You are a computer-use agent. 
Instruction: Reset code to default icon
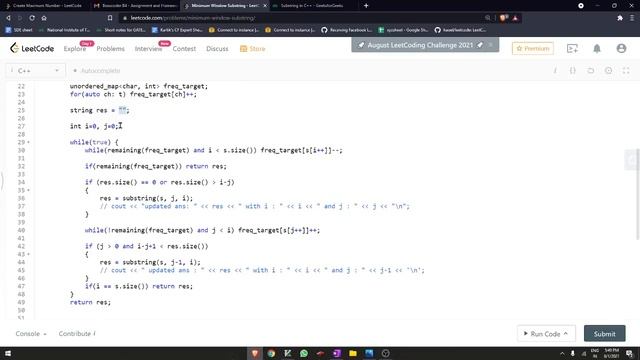point(591,71)
